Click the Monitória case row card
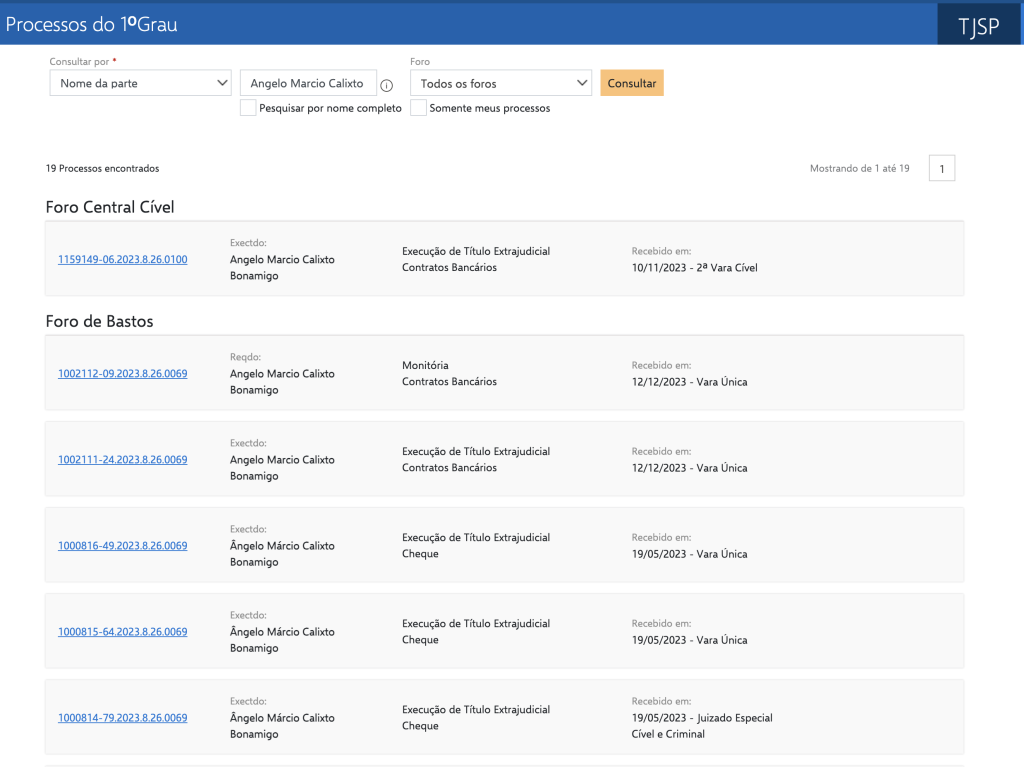Image resolution: width=1024 pixels, height=767 pixels. (x=504, y=373)
